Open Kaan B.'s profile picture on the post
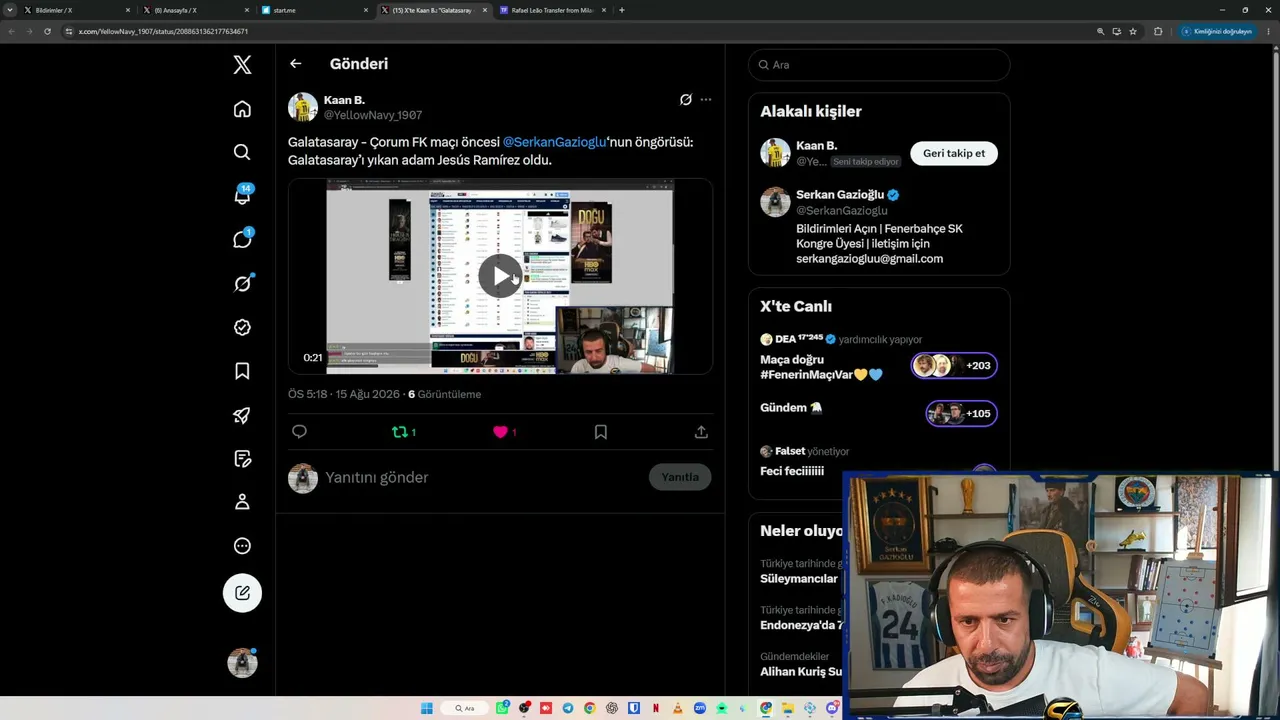This screenshot has width=1280, height=720. point(303,107)
